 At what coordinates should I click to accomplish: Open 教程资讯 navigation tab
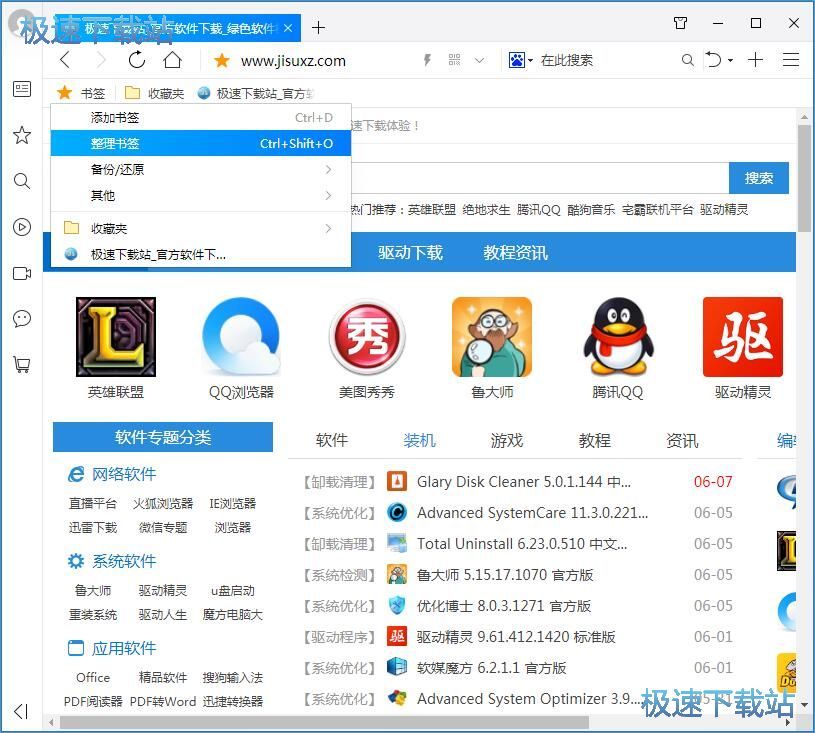[x=515, y=253]
